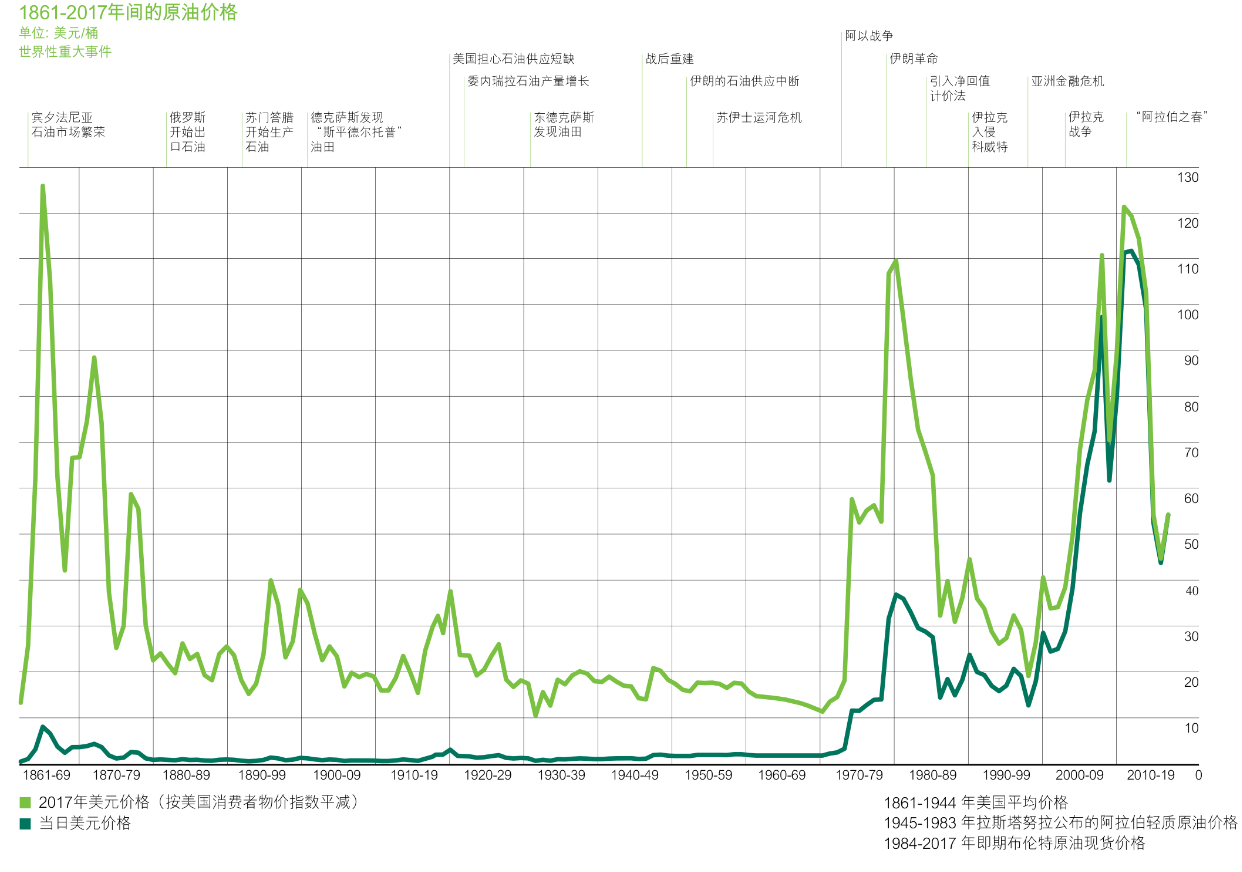
Task: Select event label "阿拉伯之春"
Action: click(1172, 118)
